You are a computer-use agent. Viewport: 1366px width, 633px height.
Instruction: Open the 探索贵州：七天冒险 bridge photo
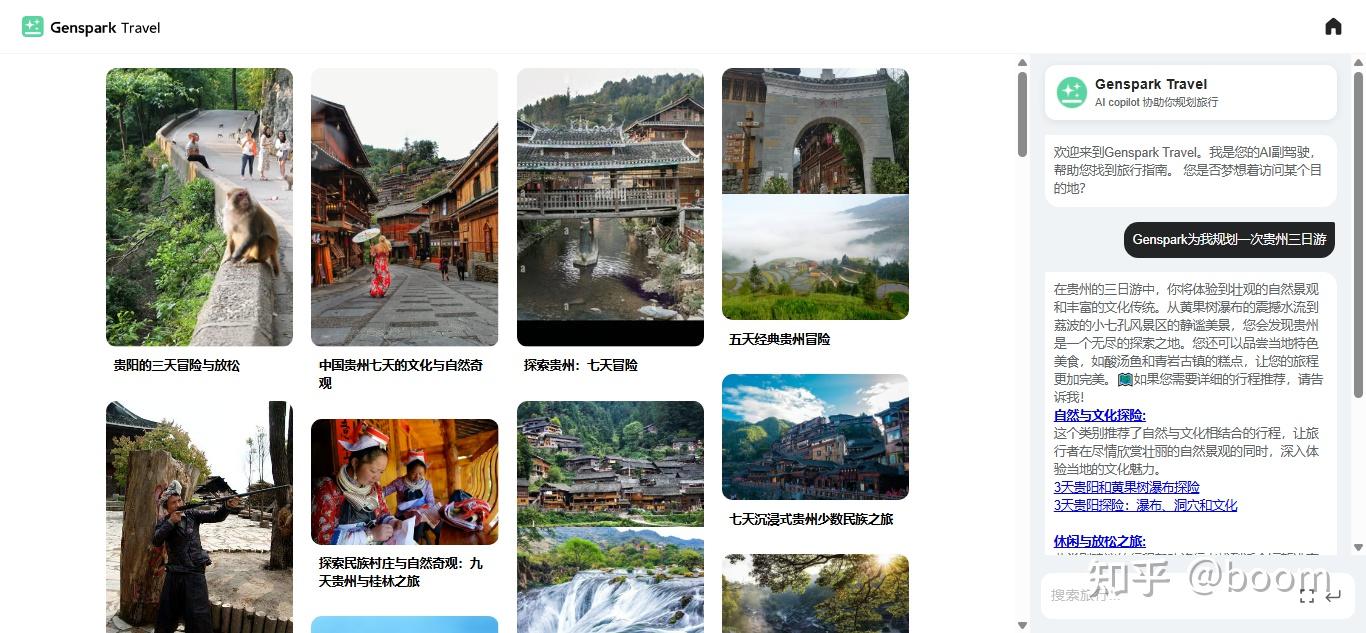610,207
